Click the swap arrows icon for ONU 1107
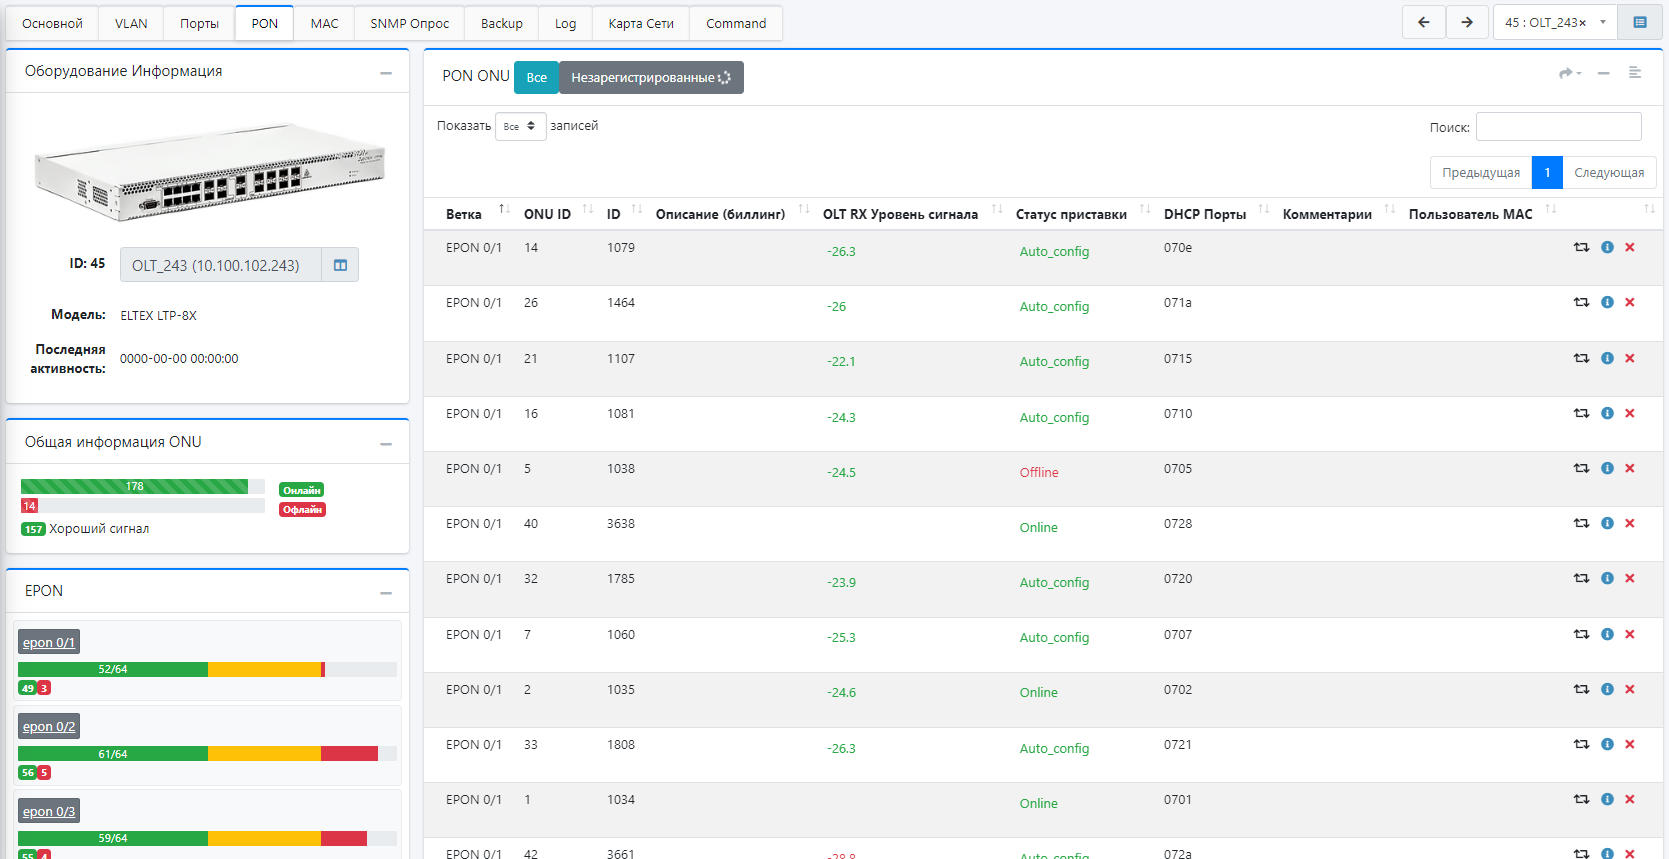The height and width of the screenshot is (859, 1669). click(1581, 358)
